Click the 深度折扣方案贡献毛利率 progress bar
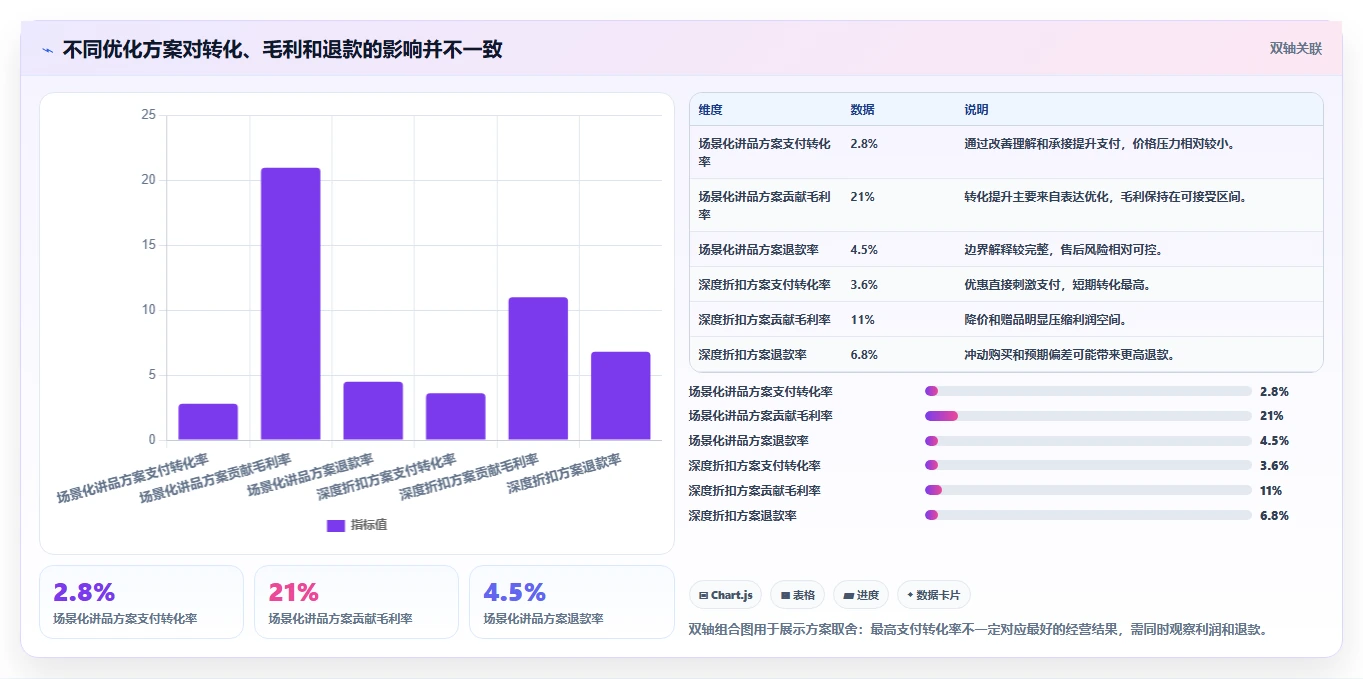 [1088, 490]
